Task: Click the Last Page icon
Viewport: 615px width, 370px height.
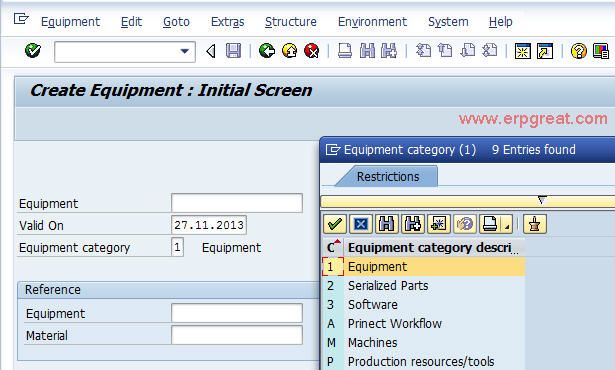Action: pyautogui.click(x=490, y=51)
